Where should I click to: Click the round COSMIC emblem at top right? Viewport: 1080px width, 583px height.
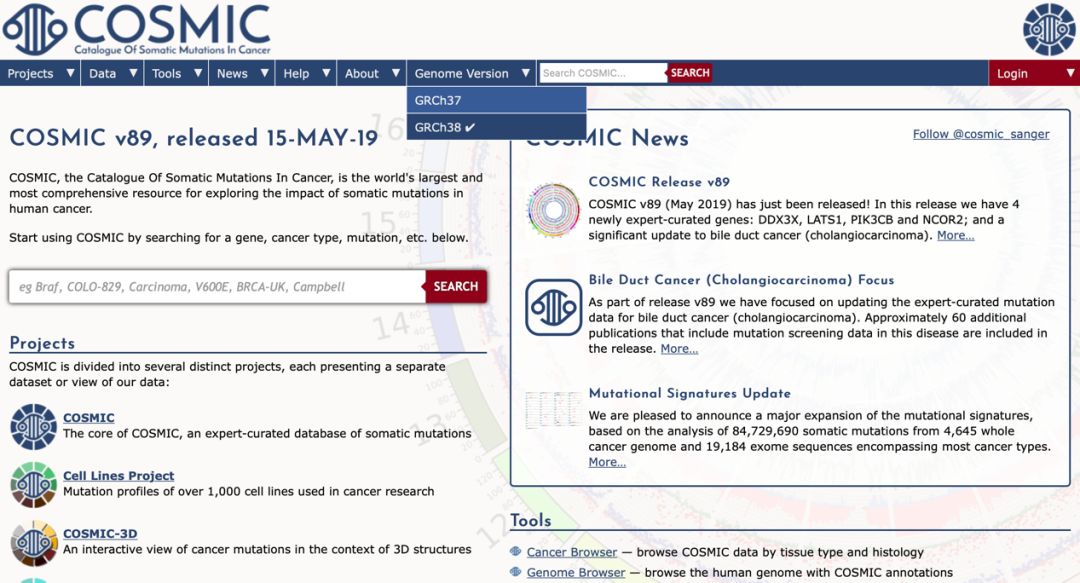tap(1049, 30)
